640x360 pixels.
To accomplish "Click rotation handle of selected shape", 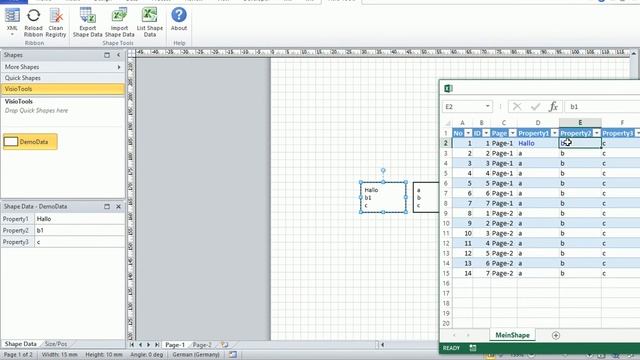I will [x=383, y=170].
